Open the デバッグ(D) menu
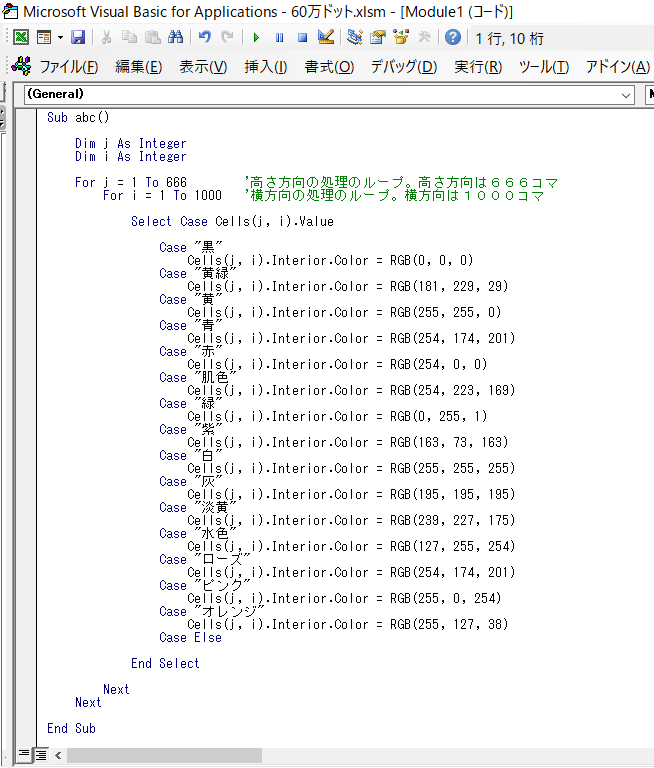 click(x=404, y=67)
